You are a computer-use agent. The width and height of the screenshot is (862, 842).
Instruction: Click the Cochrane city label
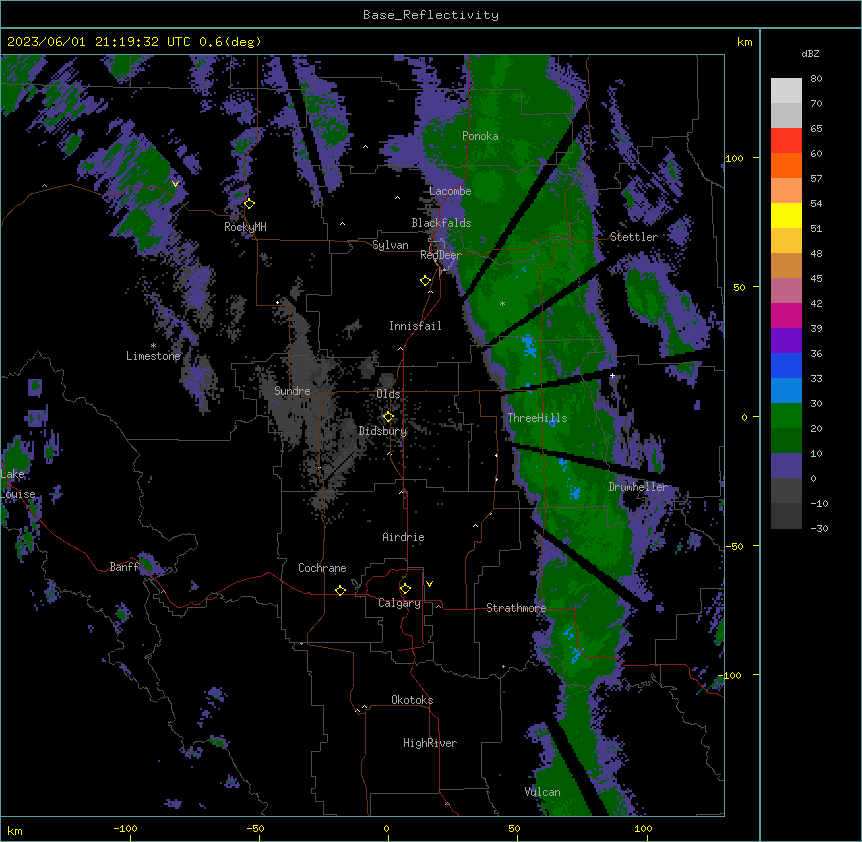tap(322, 568)
